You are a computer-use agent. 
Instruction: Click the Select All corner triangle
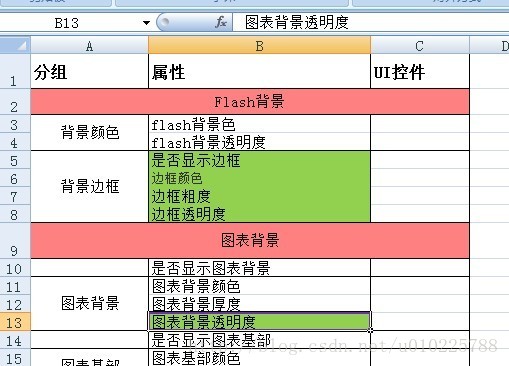(x=15, y=45)
